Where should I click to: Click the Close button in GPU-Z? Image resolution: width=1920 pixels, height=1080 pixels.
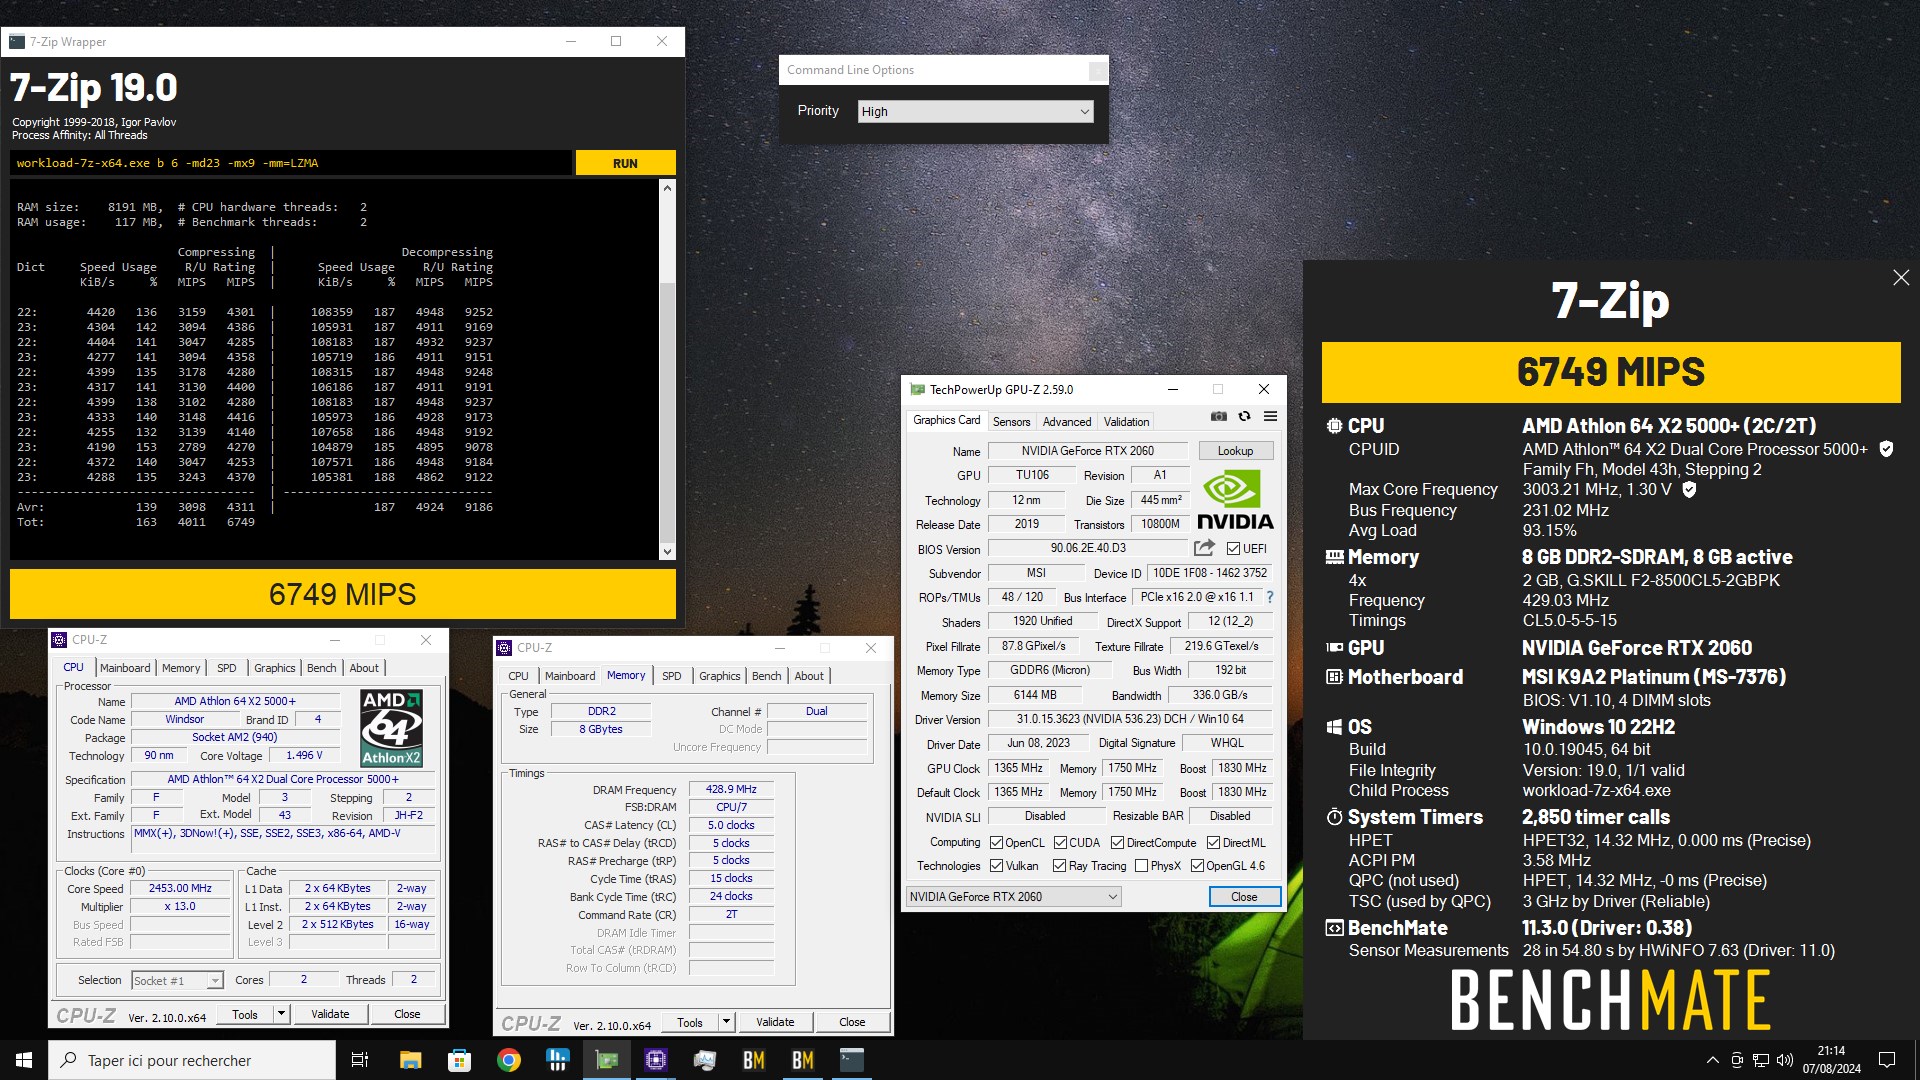(x=1244, y=897)
